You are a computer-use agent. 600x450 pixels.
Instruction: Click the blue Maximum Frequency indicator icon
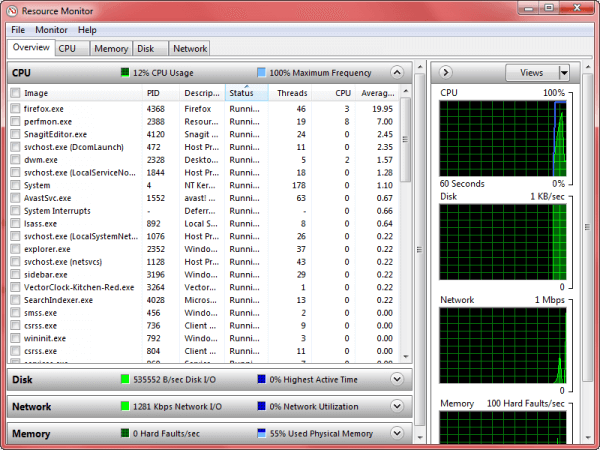click(x=261, y=72)
